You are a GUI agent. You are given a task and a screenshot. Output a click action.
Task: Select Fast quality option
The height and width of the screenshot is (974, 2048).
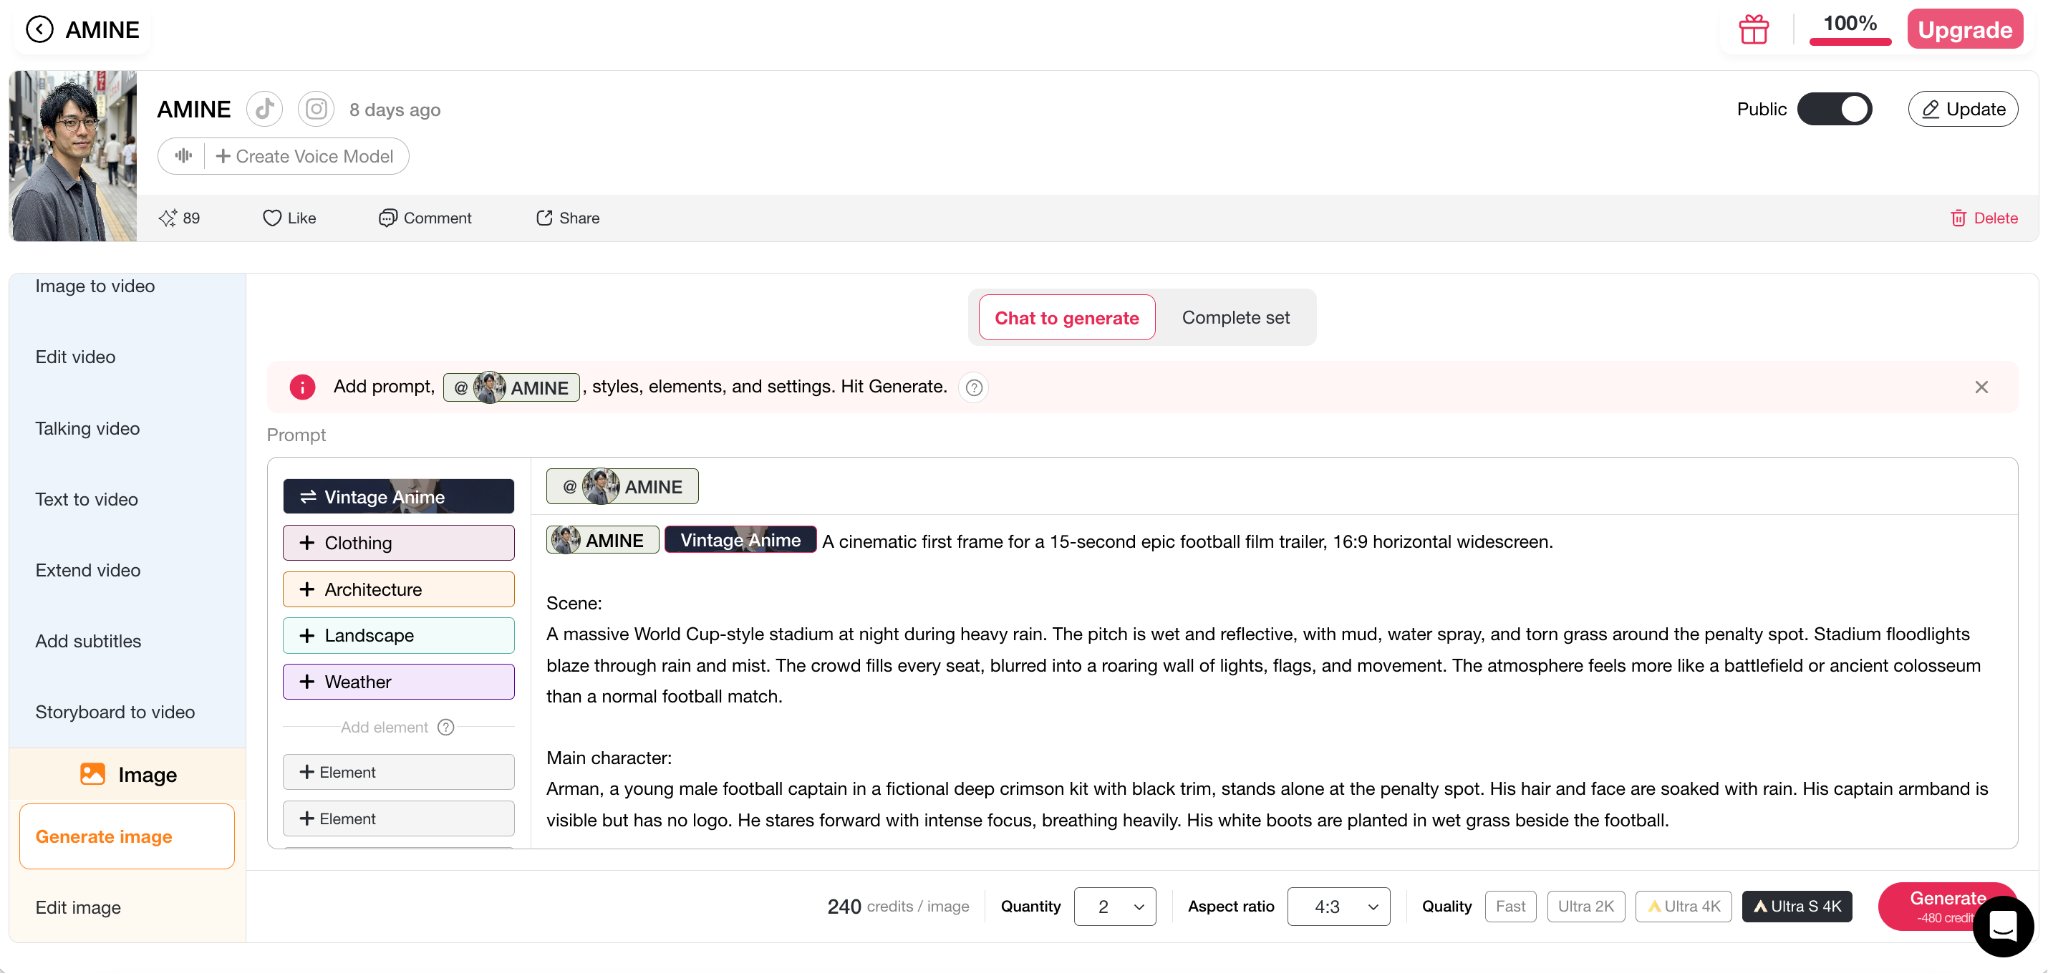pyautogui.click(x=1510, y=906)
